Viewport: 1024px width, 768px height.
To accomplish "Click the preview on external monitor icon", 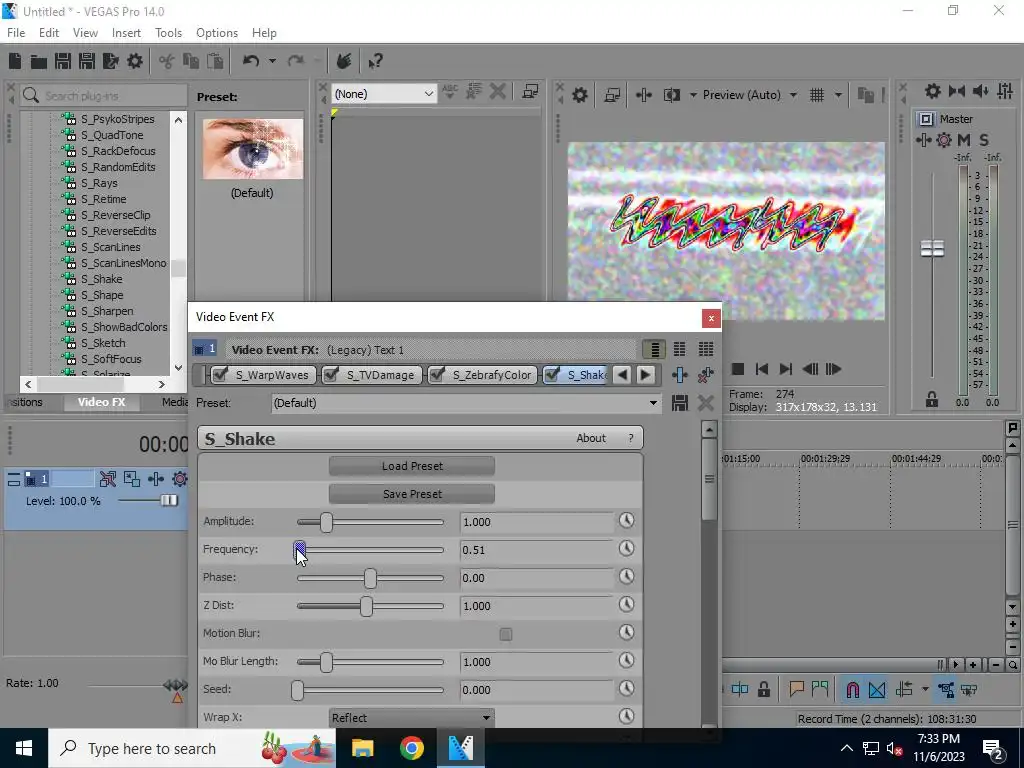I will [x=613, y=95].
